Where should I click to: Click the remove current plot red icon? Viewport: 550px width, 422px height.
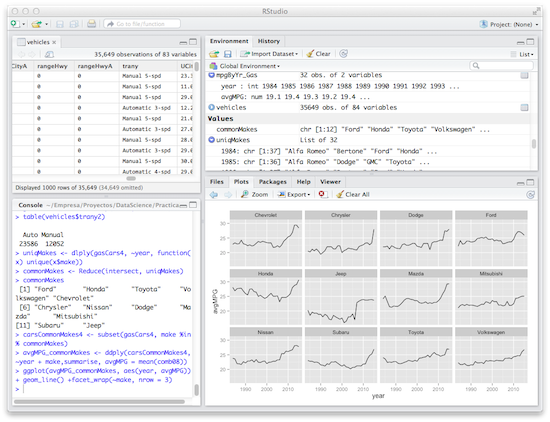(x=323, y=194)
